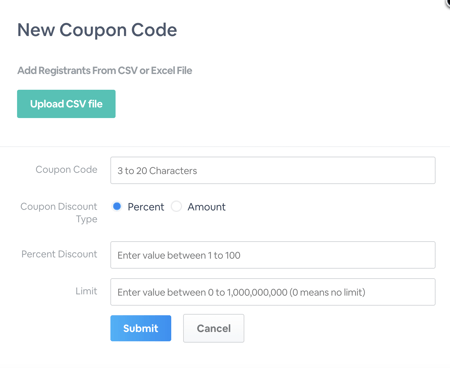The height and width of the screenshot is (368, 450).
Task: Click into the Percent Discount field
Action: 273,255
